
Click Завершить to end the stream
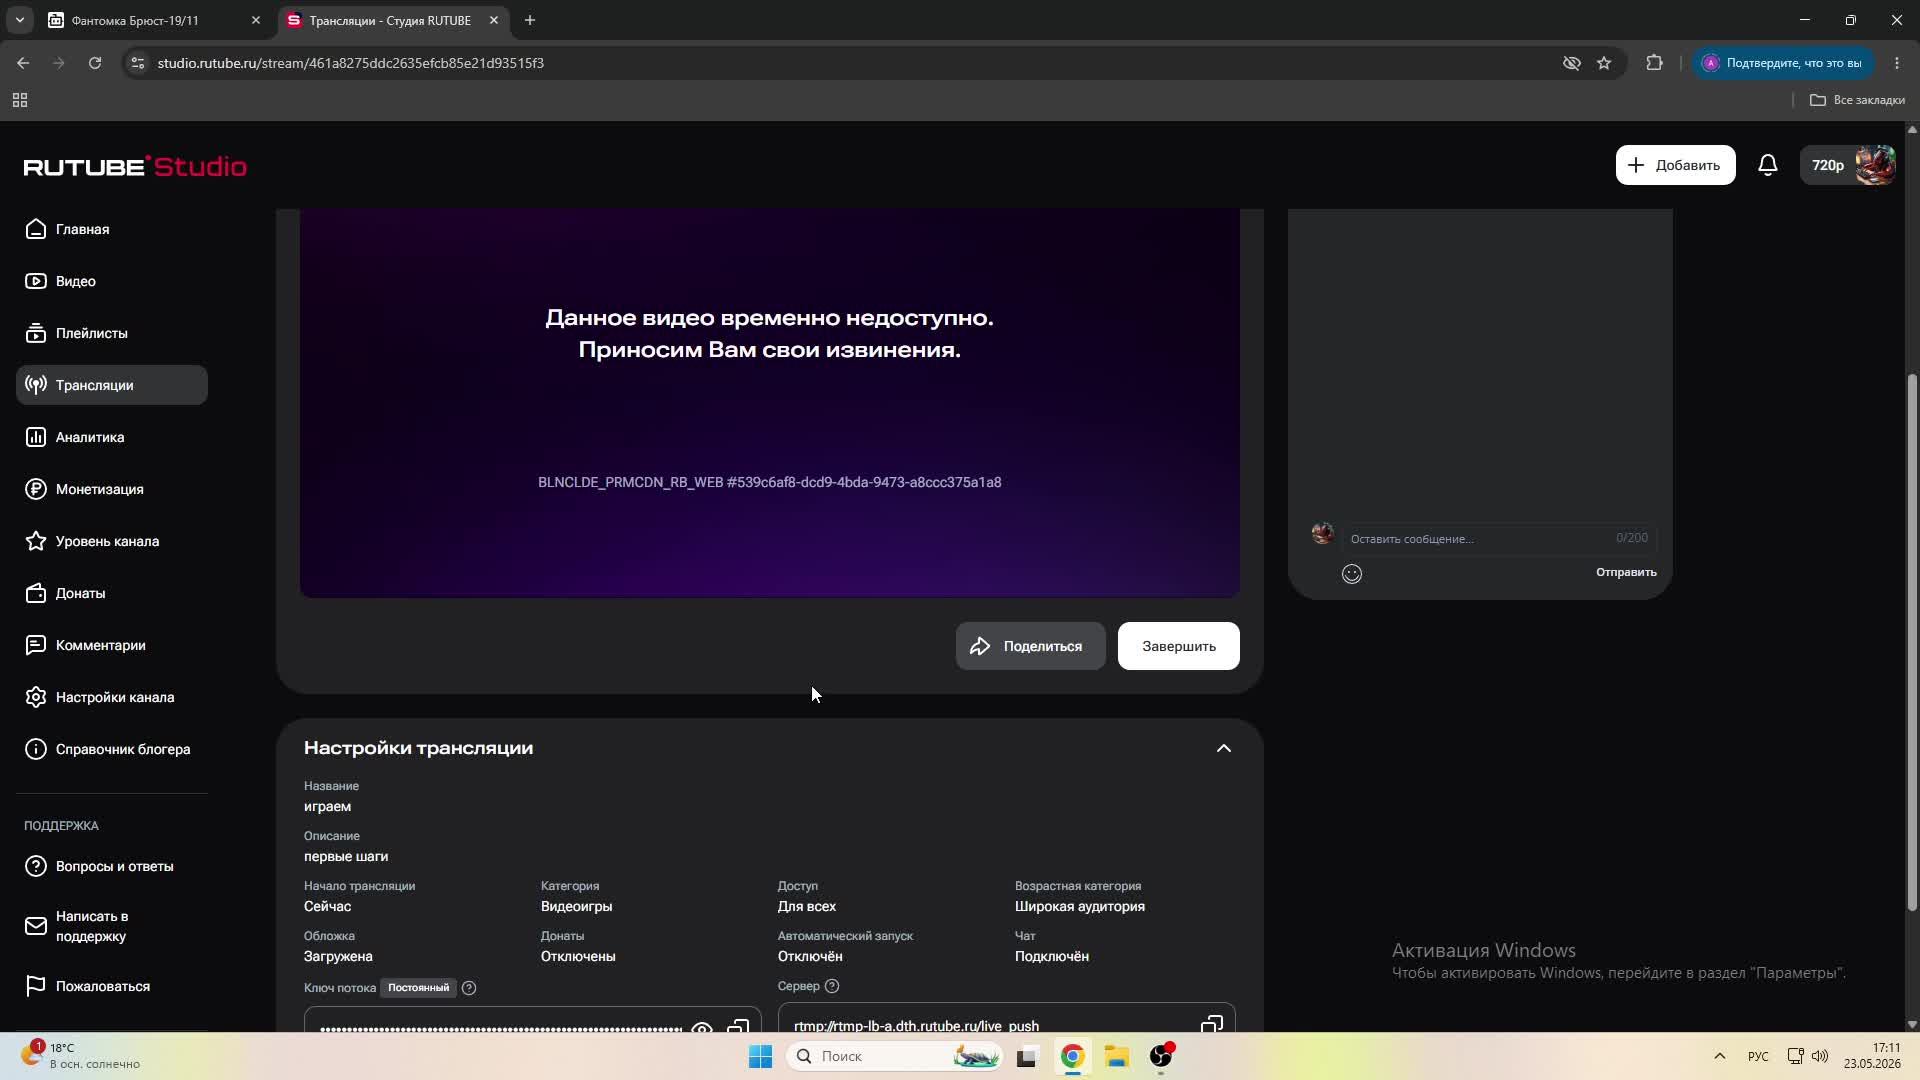pyautogui.click(x=1178, y=646)
